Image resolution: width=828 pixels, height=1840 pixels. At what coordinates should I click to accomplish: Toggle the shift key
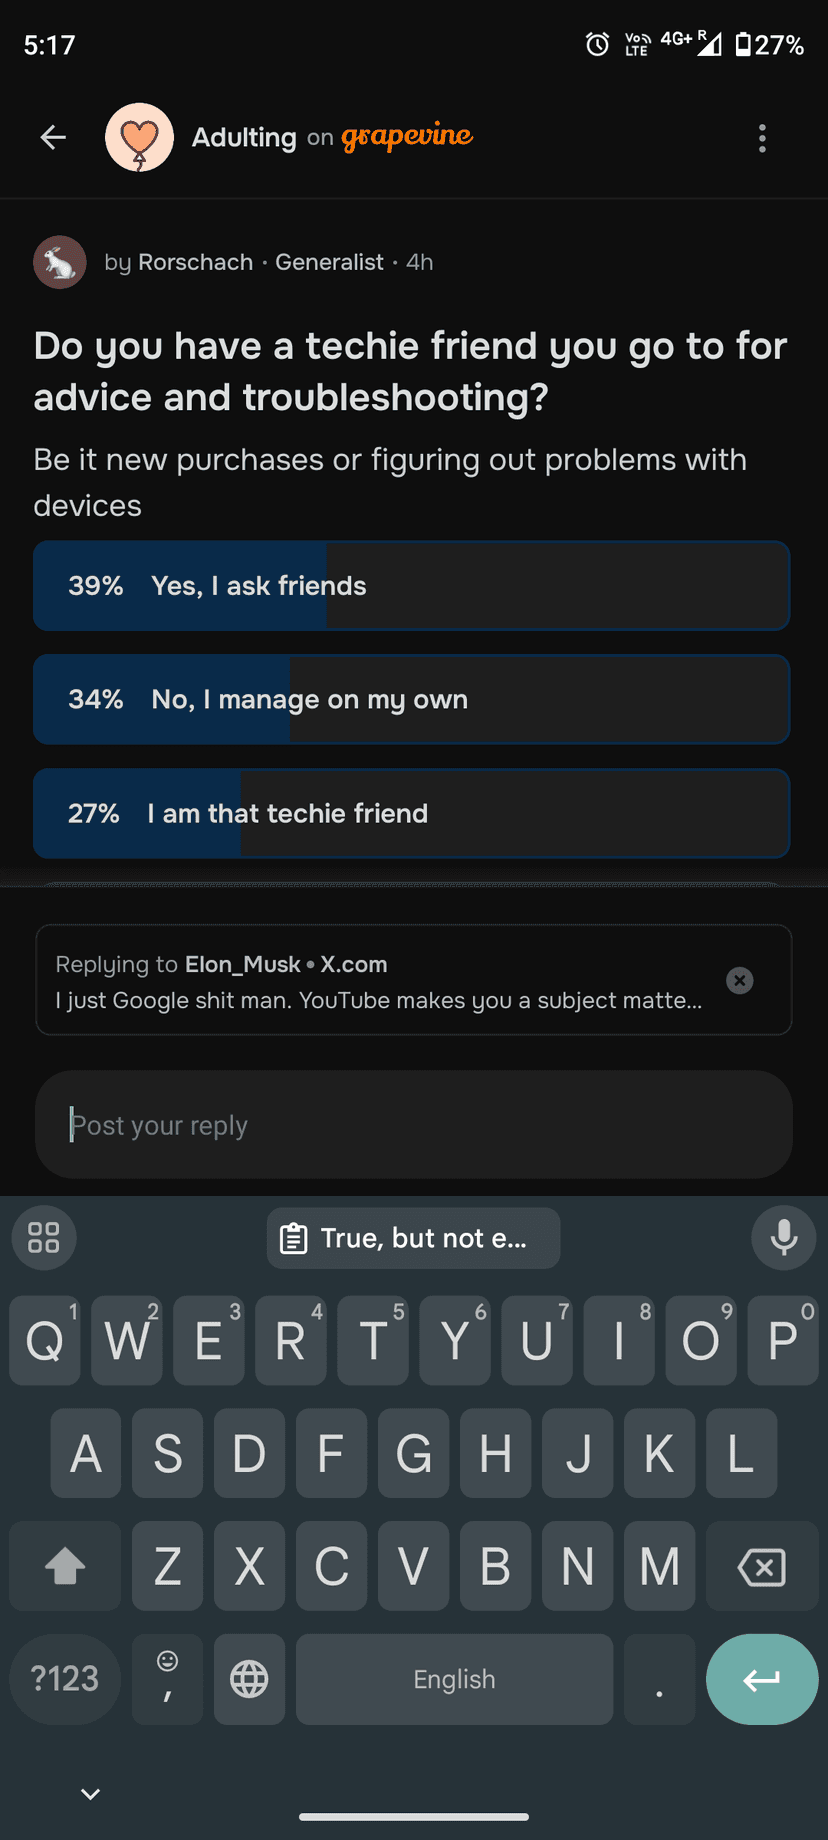click(x=65, y=1566)
